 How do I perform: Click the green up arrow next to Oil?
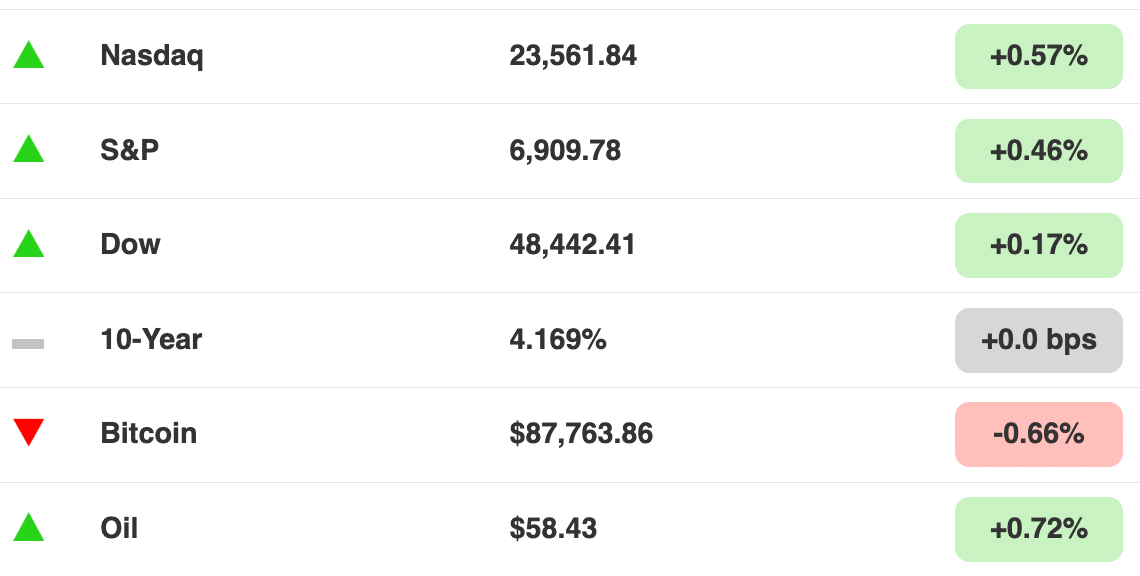28,527
